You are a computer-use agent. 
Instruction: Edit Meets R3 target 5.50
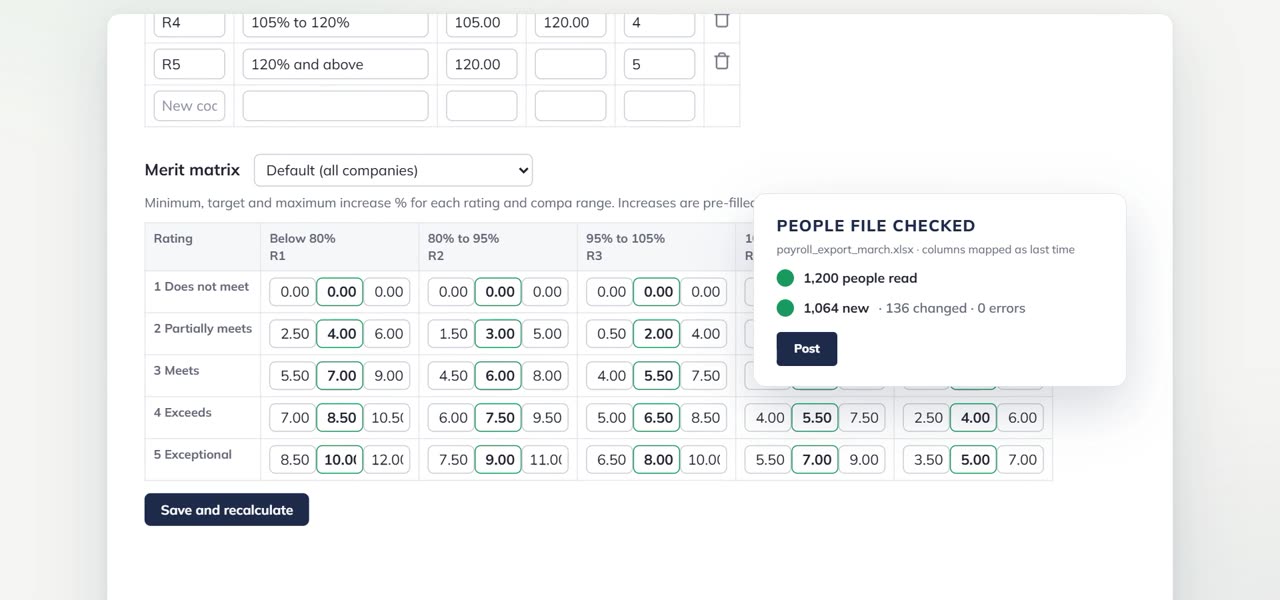pos(656,376)
